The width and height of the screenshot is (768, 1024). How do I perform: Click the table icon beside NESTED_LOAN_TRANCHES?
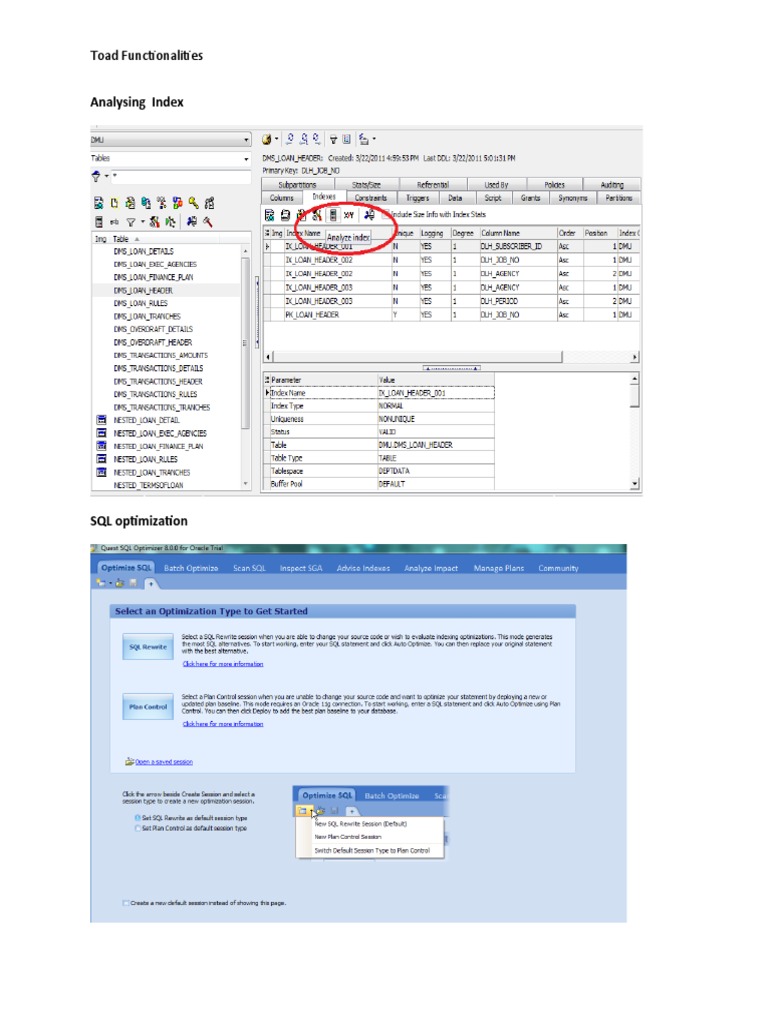(x=101, y=472)
